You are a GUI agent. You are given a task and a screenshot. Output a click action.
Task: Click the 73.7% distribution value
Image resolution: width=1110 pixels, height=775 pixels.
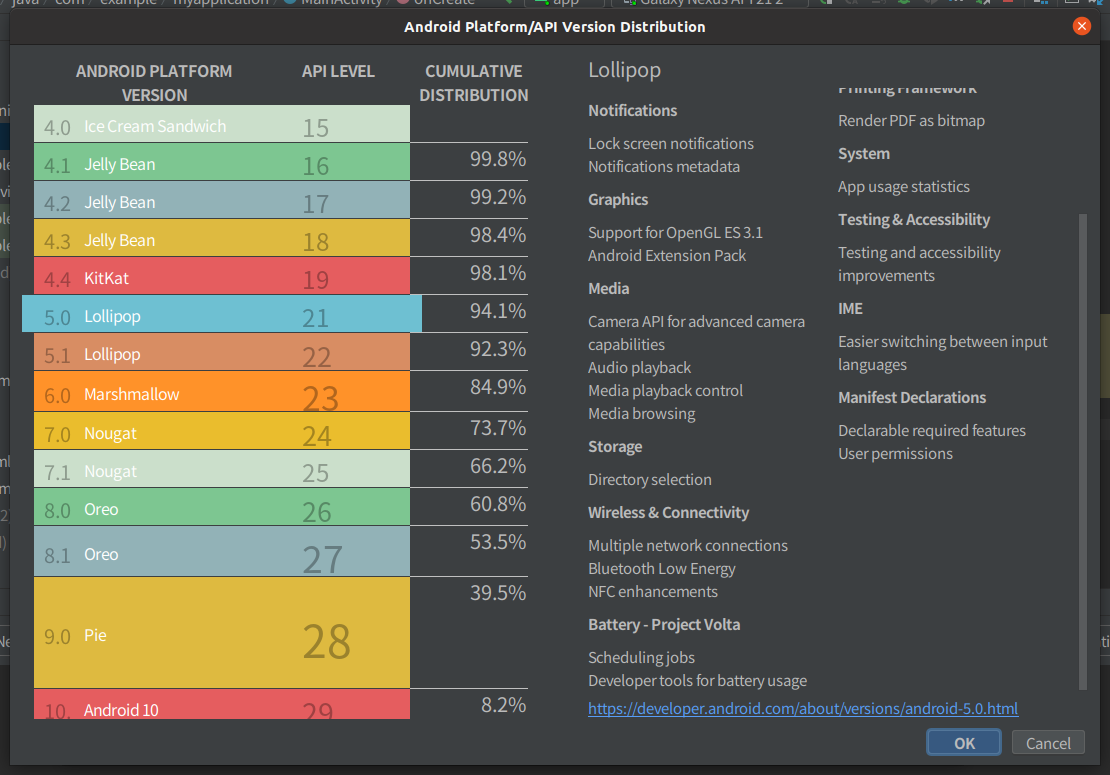point(498,428)
